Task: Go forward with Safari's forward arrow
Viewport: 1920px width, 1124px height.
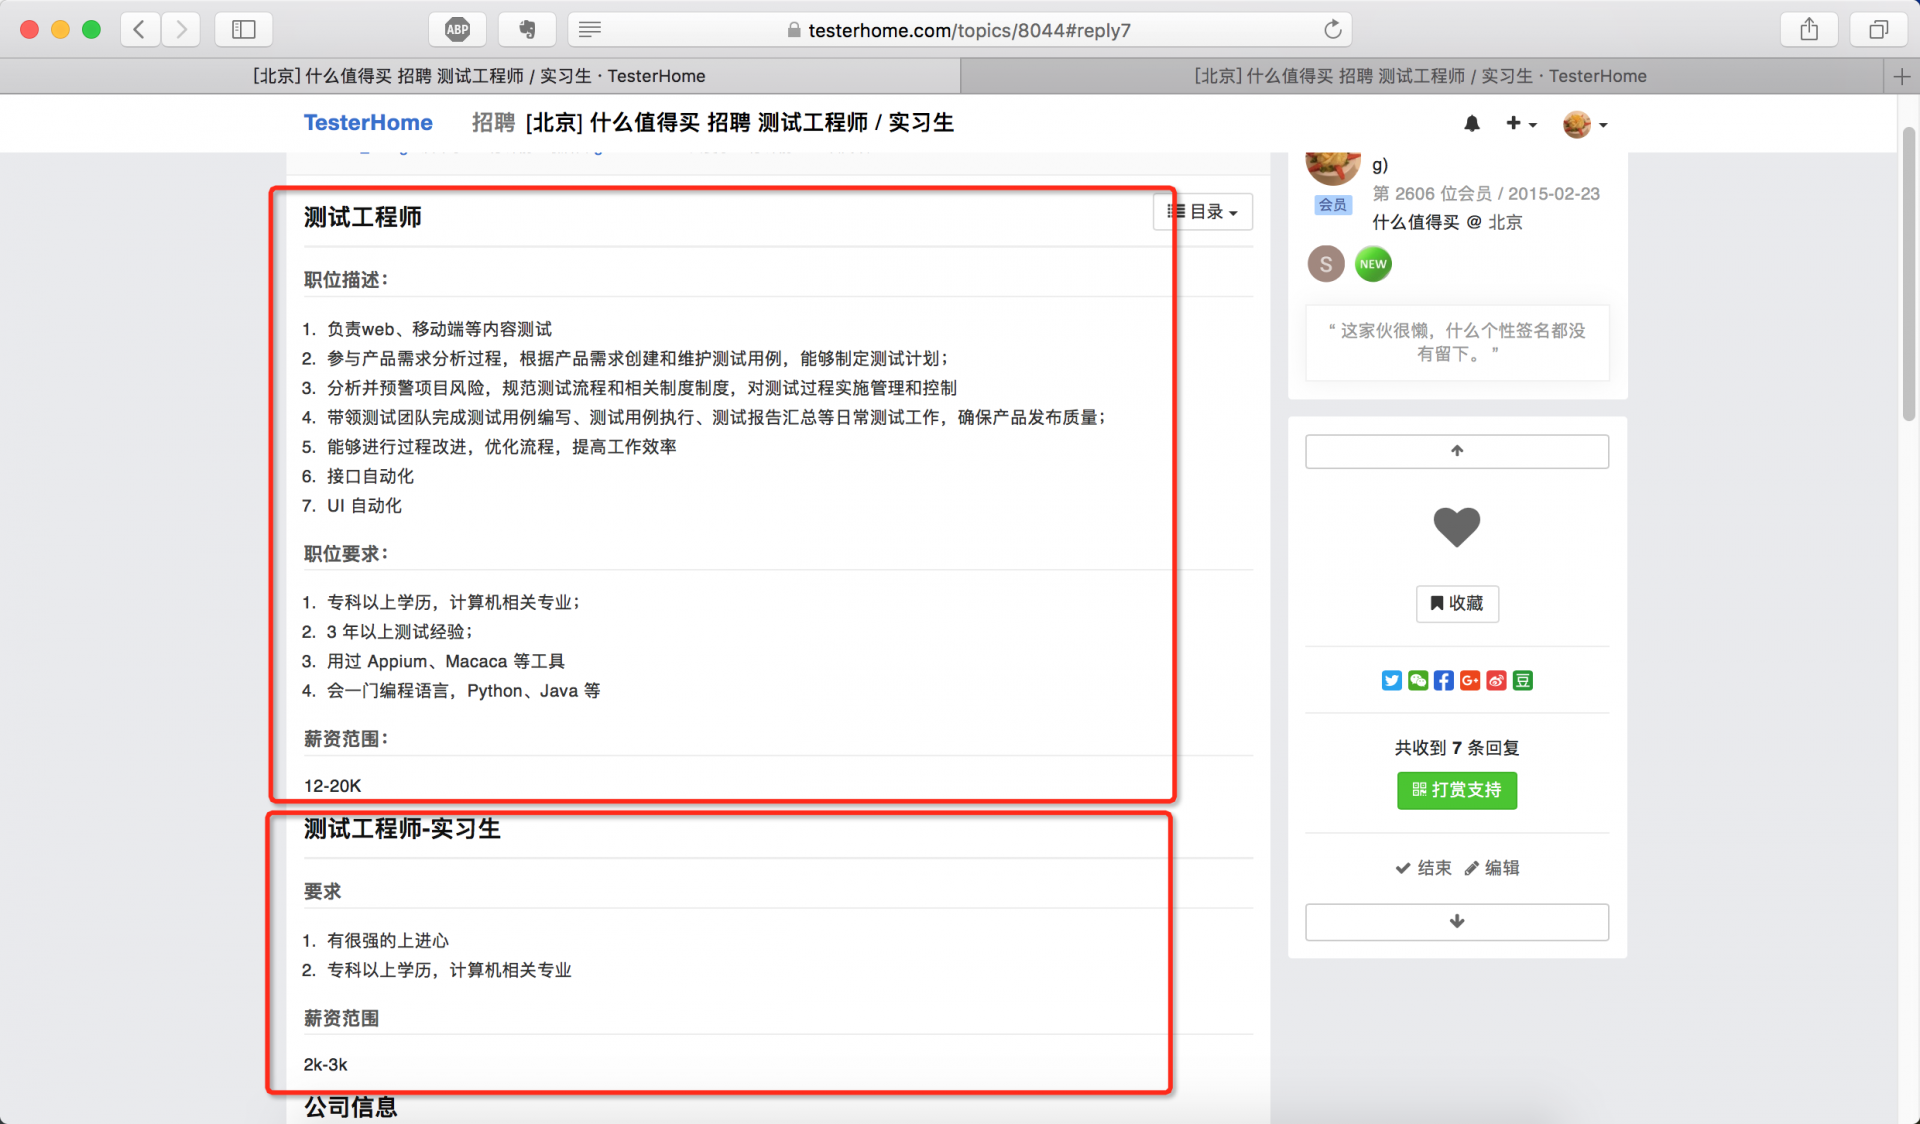Action: click(181, 29)
